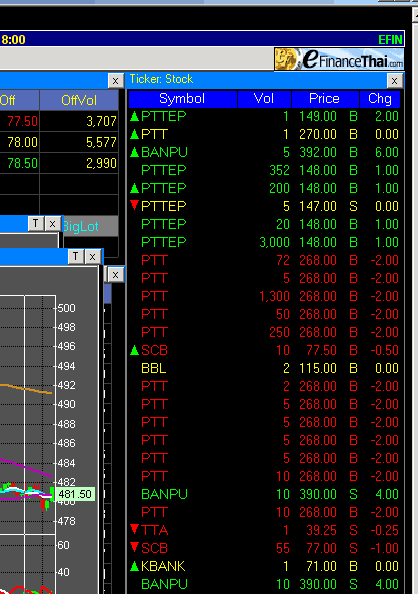Click the 481.50 price label on chart
Image resolution: width=418 pixels, height=594 pixels.
[75, 494]
